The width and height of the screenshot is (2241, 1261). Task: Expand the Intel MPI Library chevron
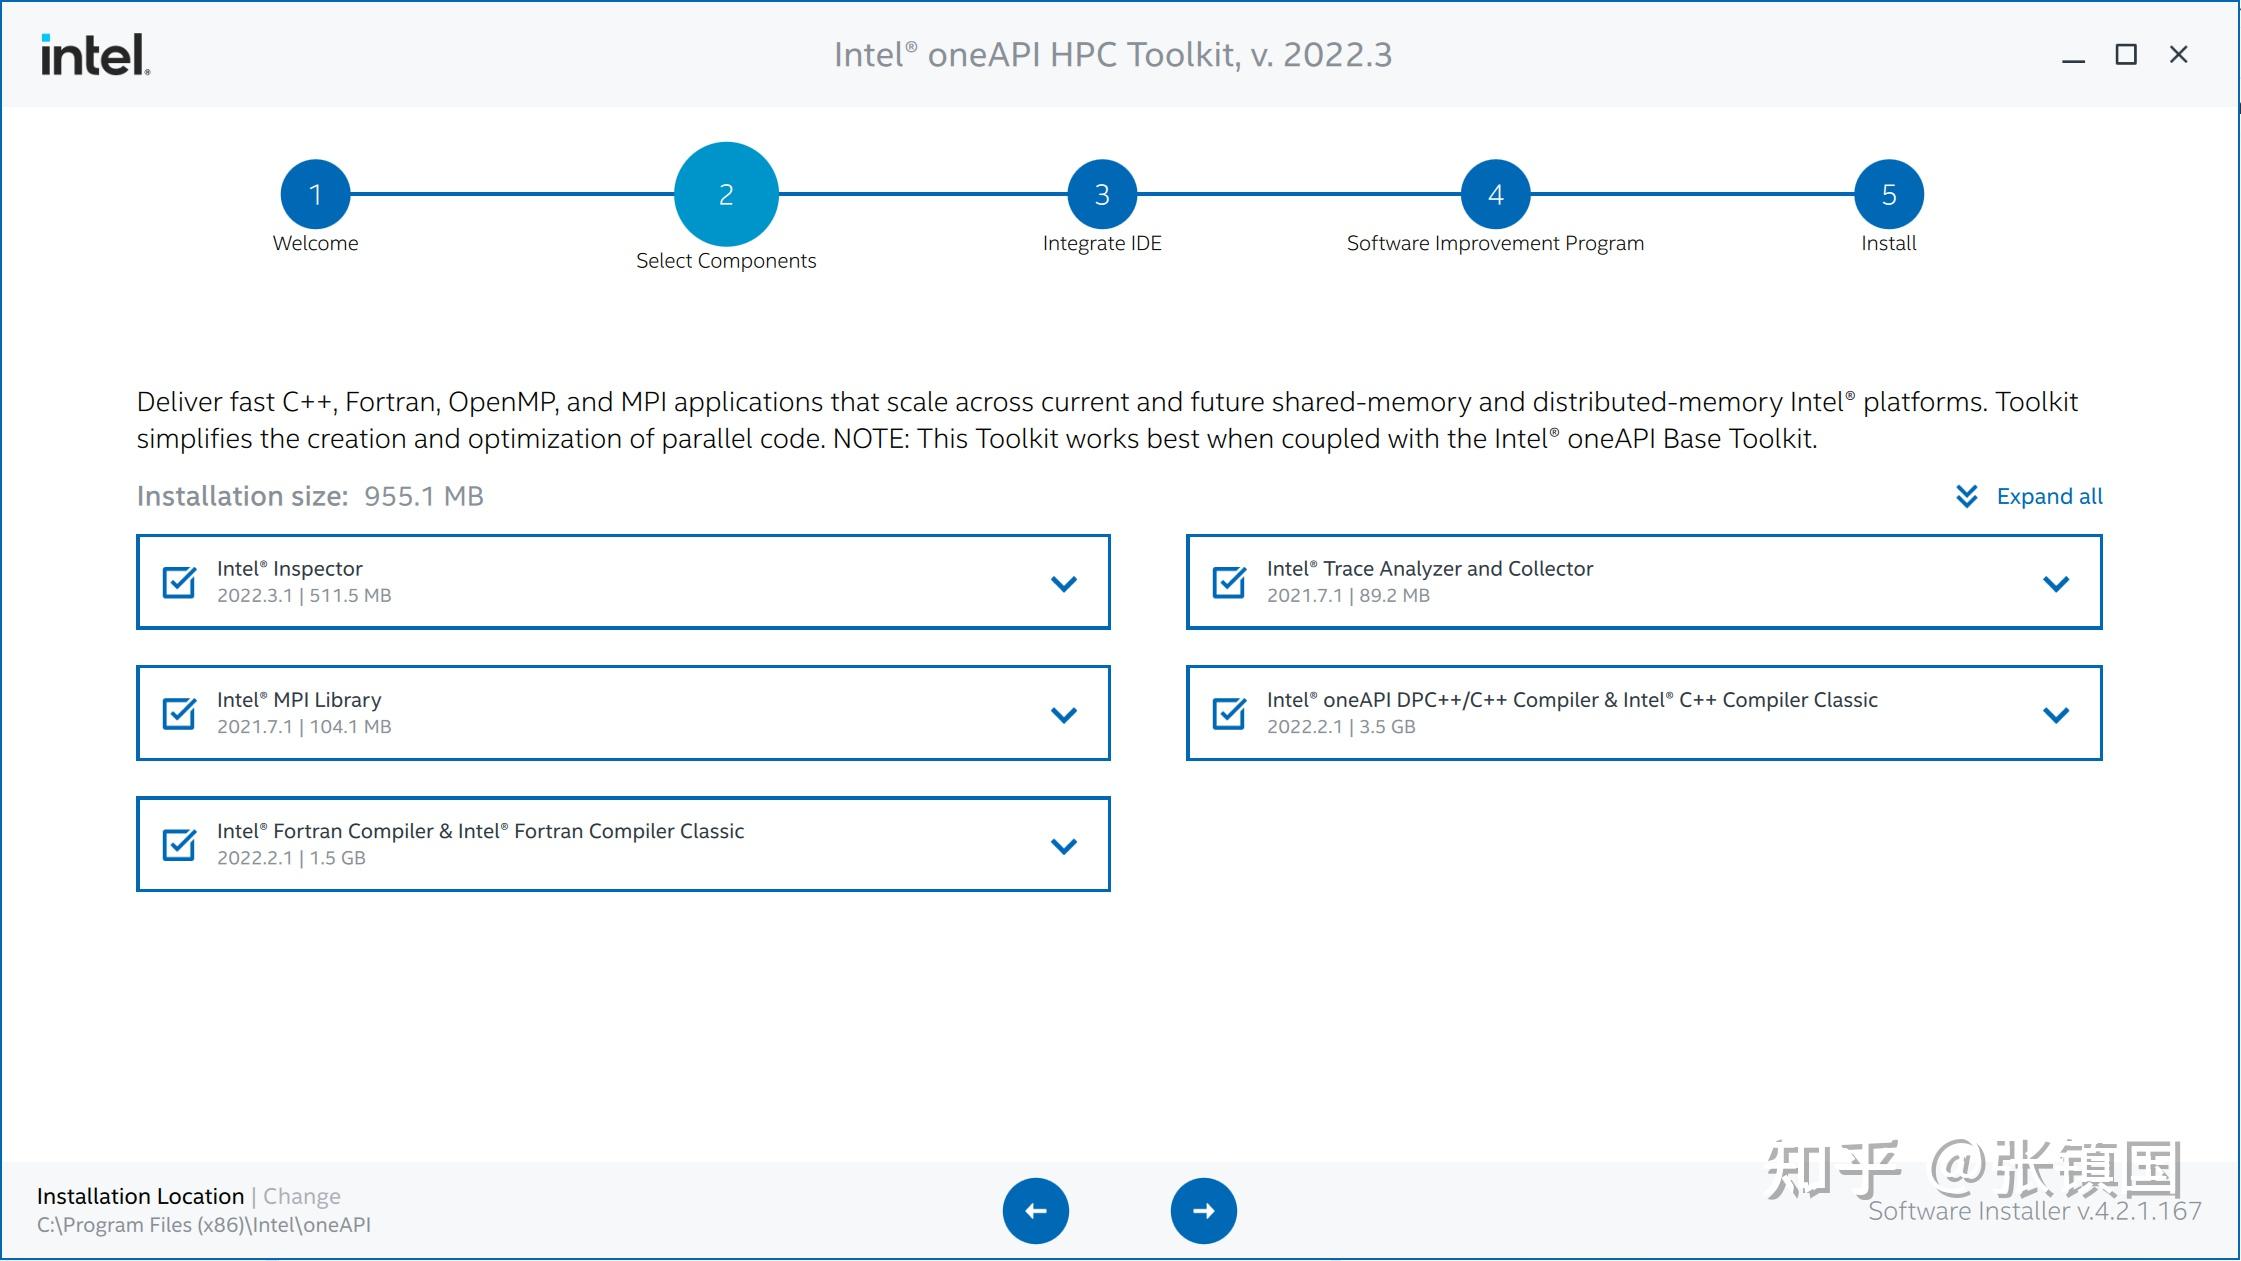pyautogui.click(x=1064, y=715)
